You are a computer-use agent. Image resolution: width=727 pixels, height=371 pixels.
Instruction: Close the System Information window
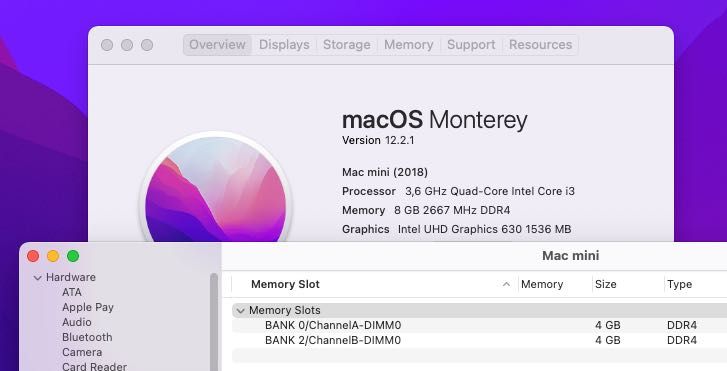click(33, 256)
